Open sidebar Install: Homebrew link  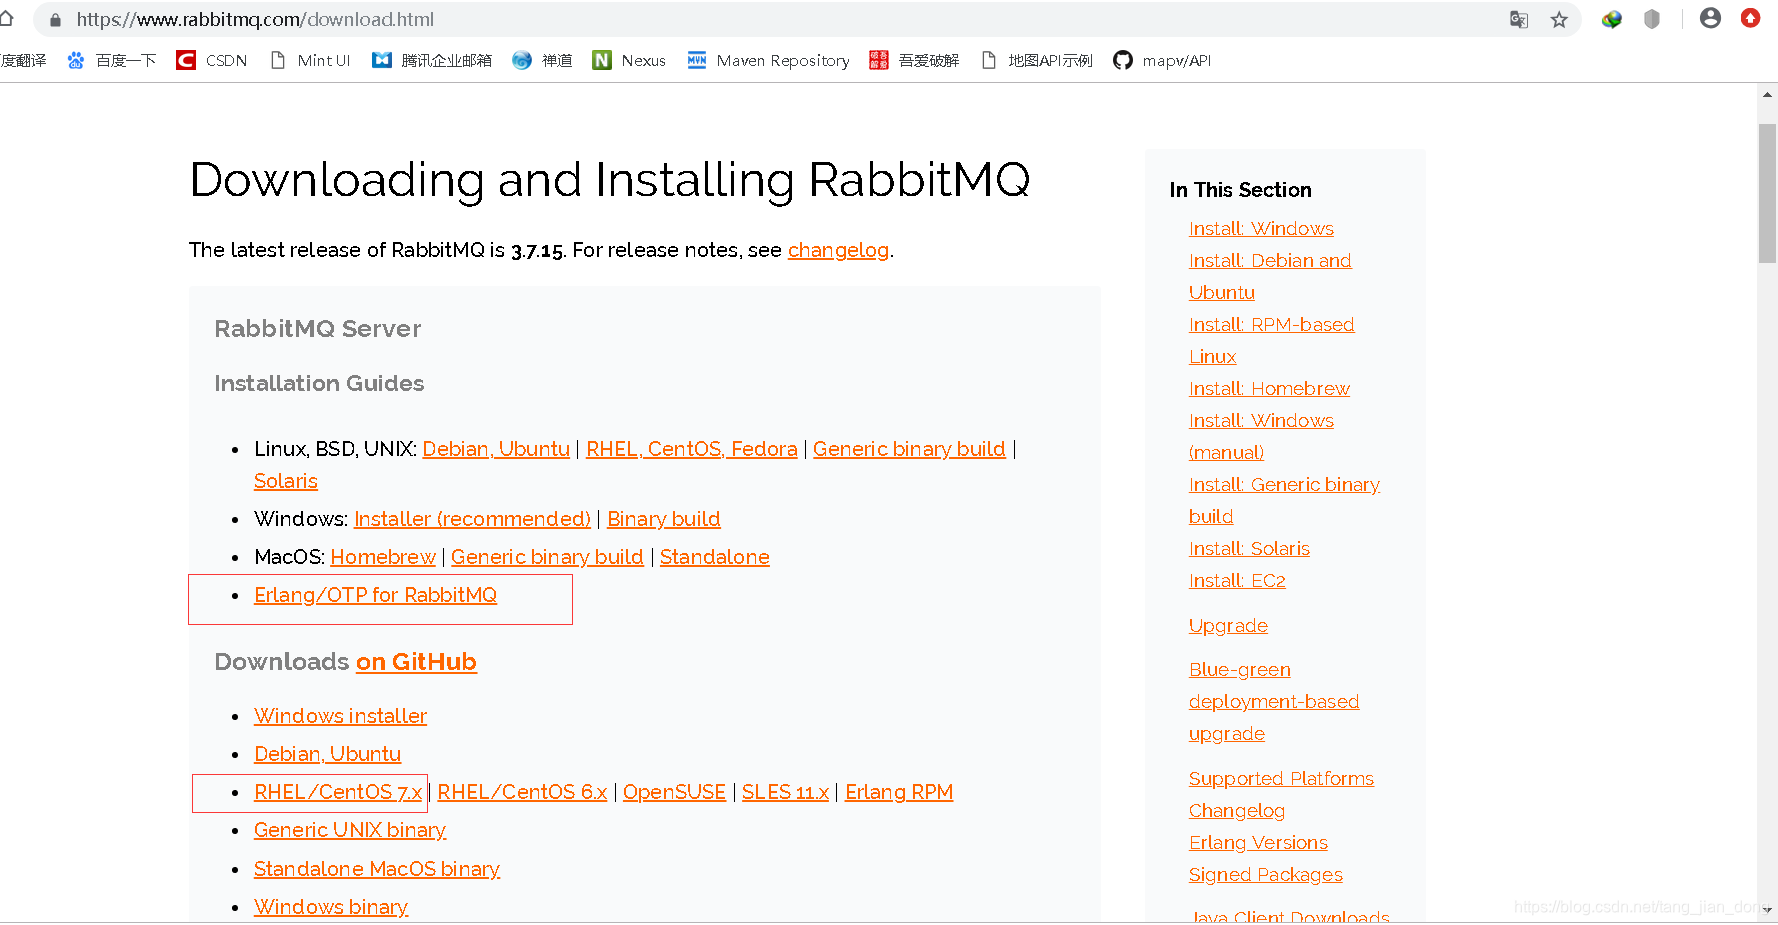click(1269, 389)
